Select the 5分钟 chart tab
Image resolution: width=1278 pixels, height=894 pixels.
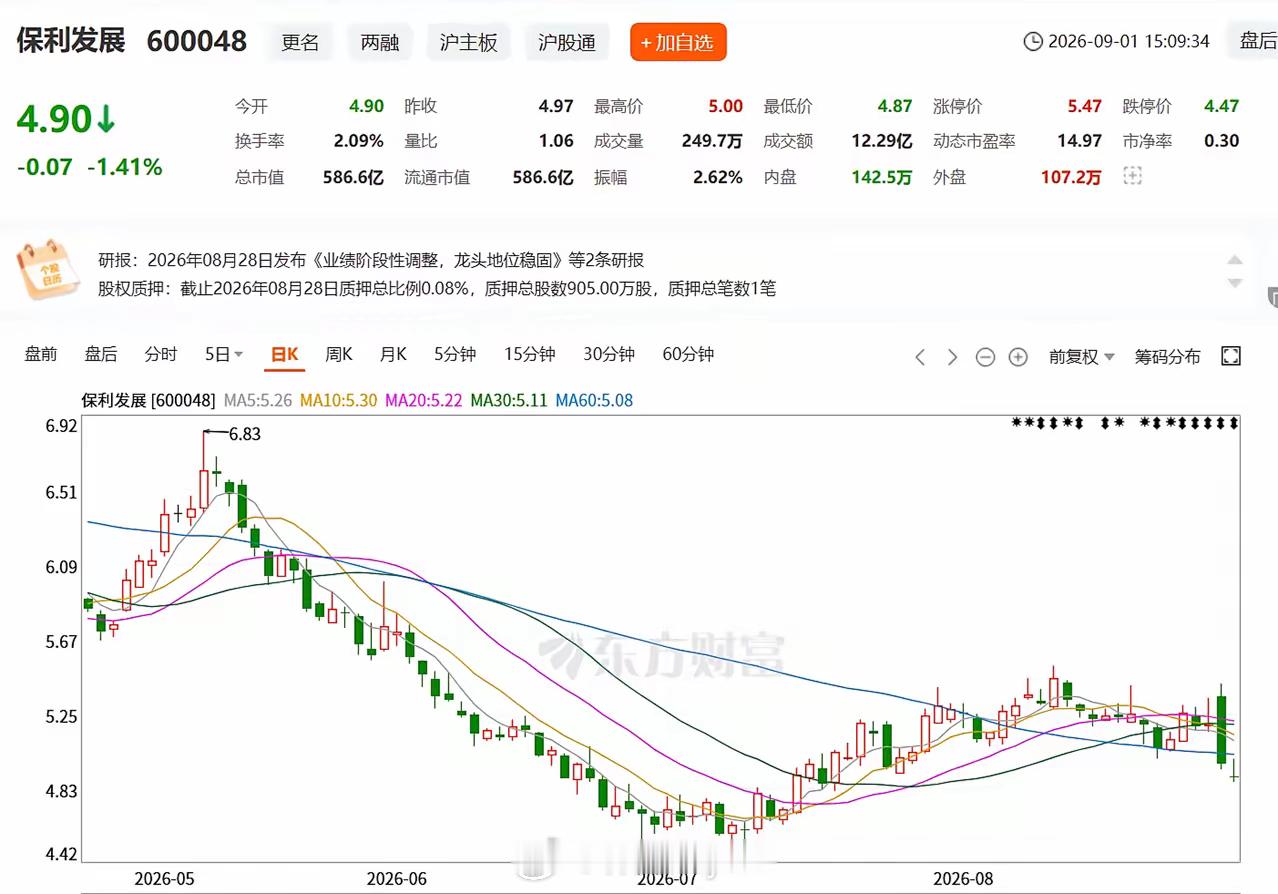[x=455, y=354]
